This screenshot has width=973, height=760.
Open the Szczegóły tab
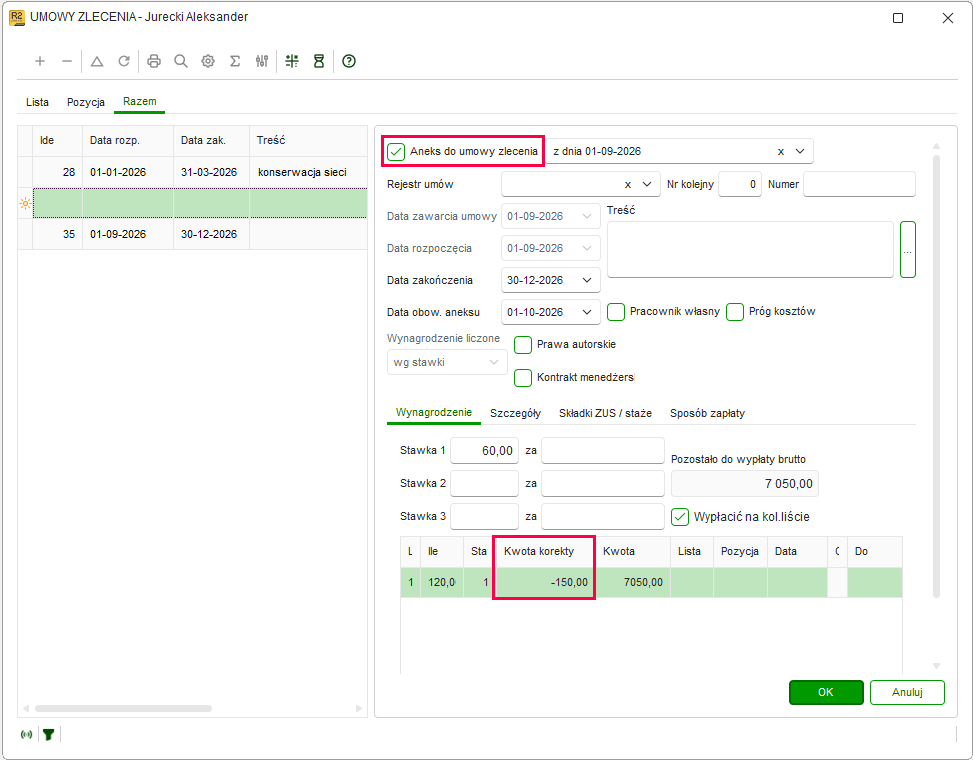[515, 413]
